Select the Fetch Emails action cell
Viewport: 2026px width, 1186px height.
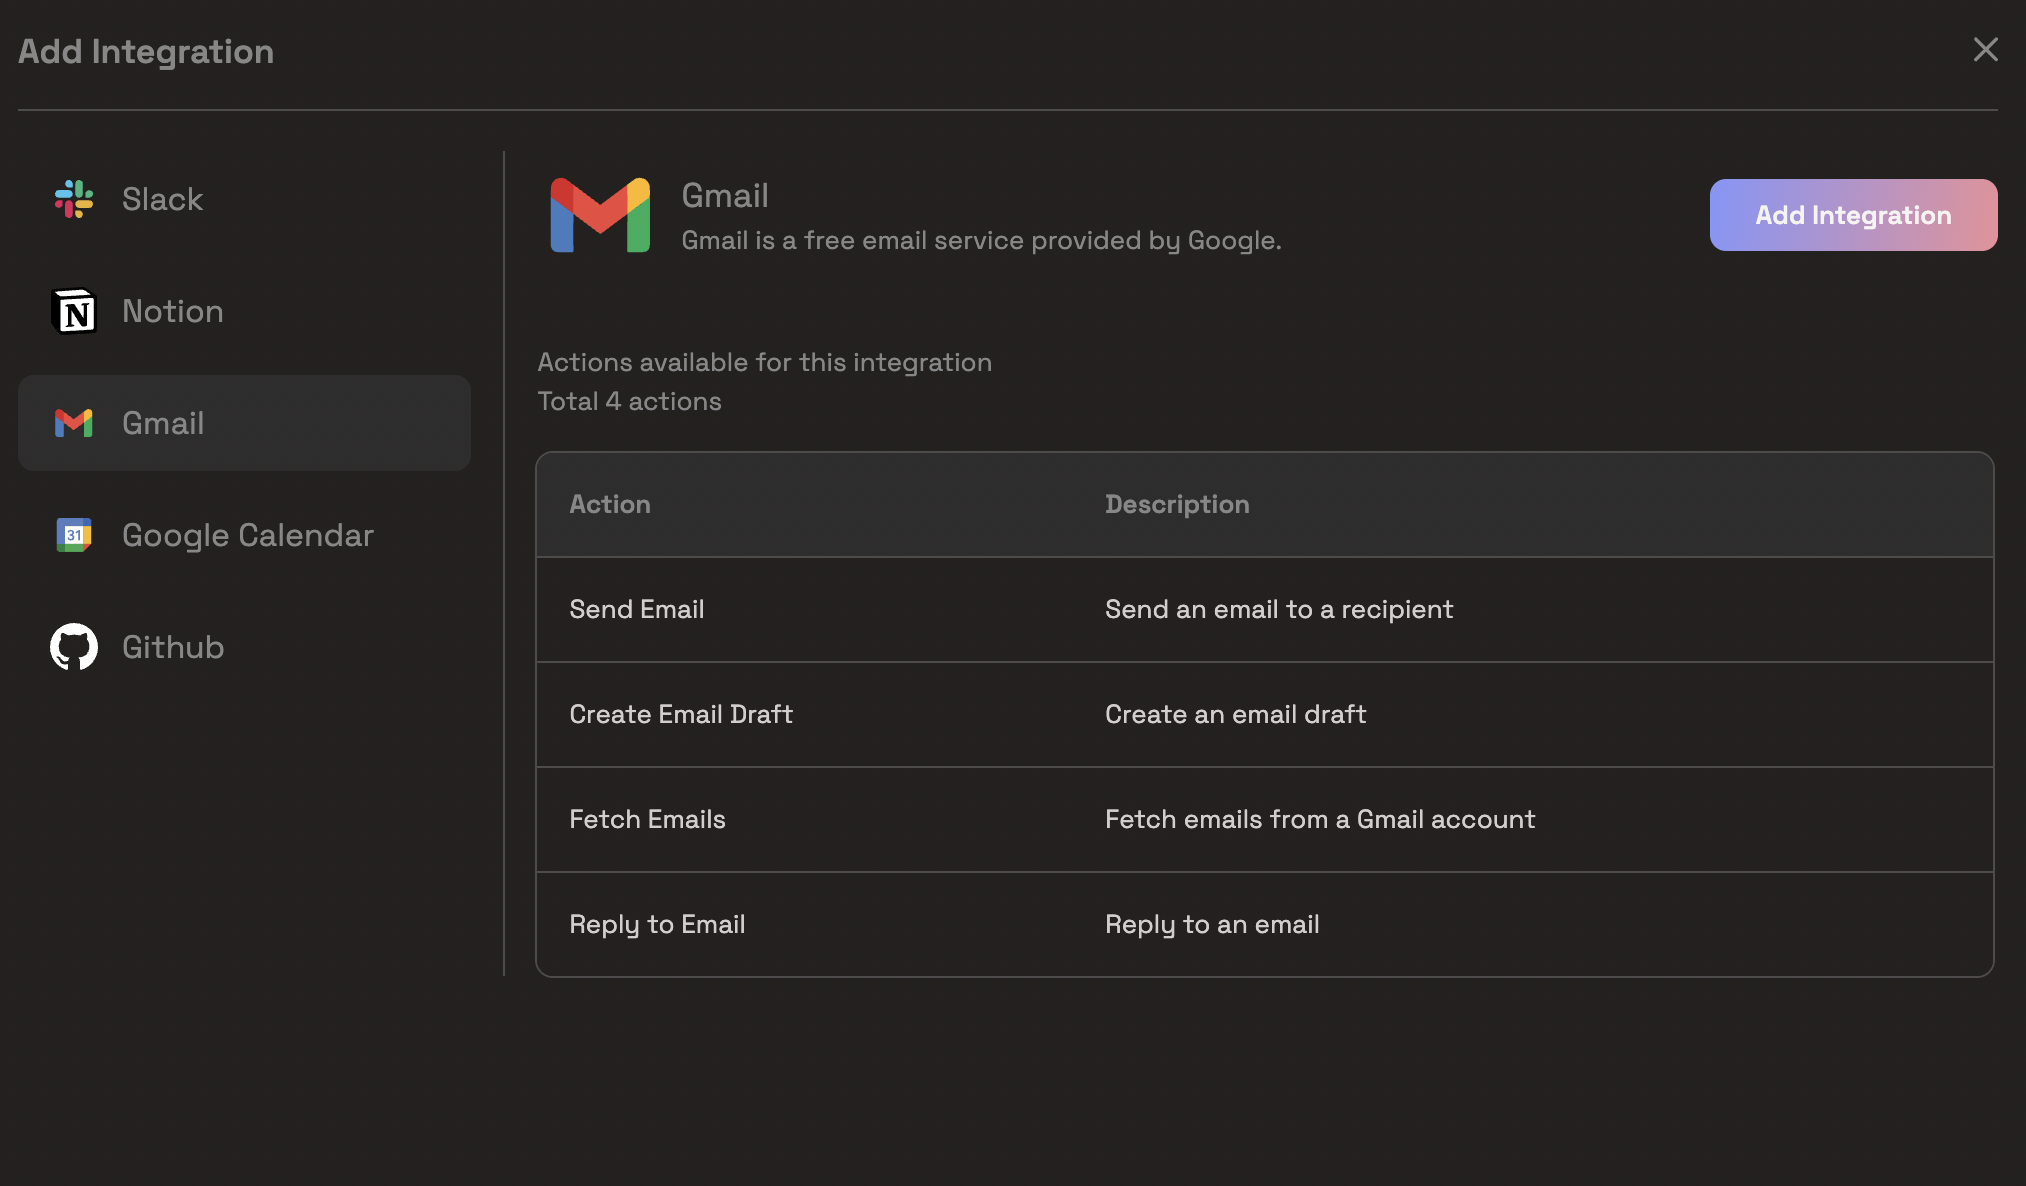click(x=647, y=819)
